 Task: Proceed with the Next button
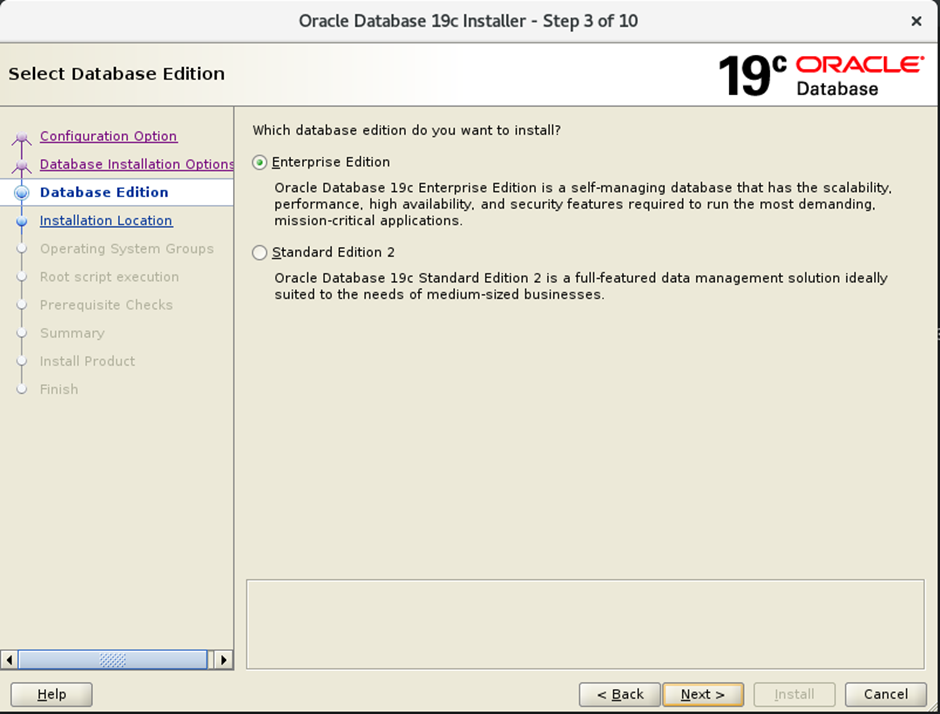[x=703, y=694]
